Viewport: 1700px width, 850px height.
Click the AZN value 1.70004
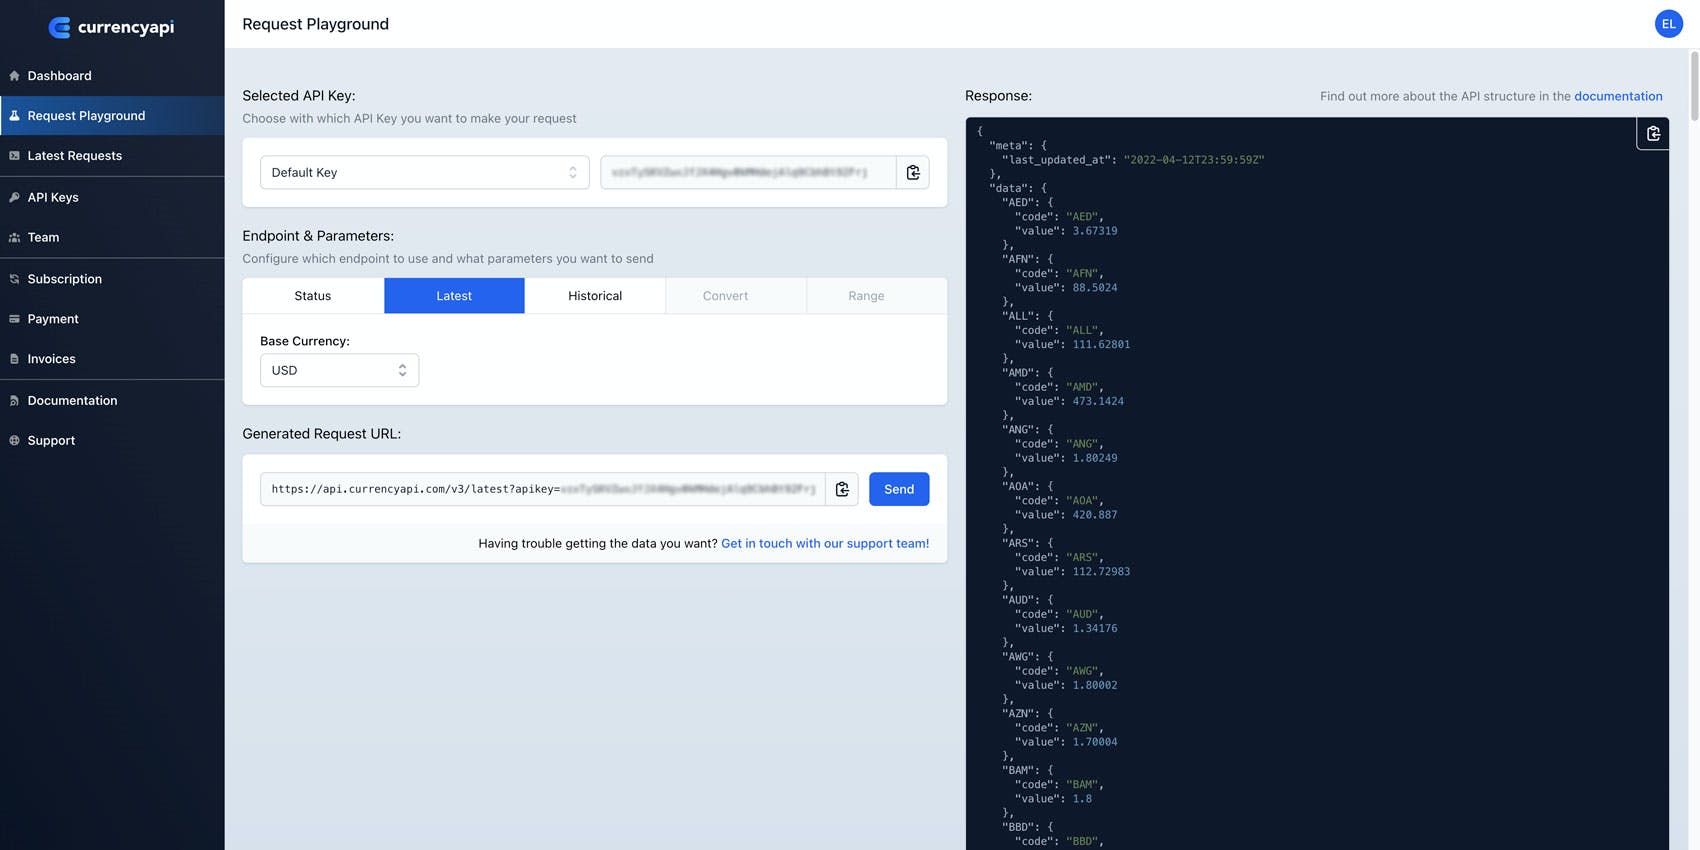[1095, 742]
